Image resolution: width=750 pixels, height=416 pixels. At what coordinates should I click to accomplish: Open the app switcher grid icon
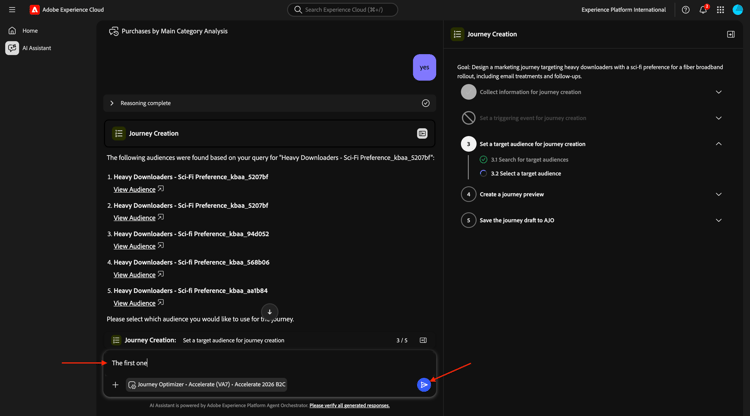click(720, 10)
